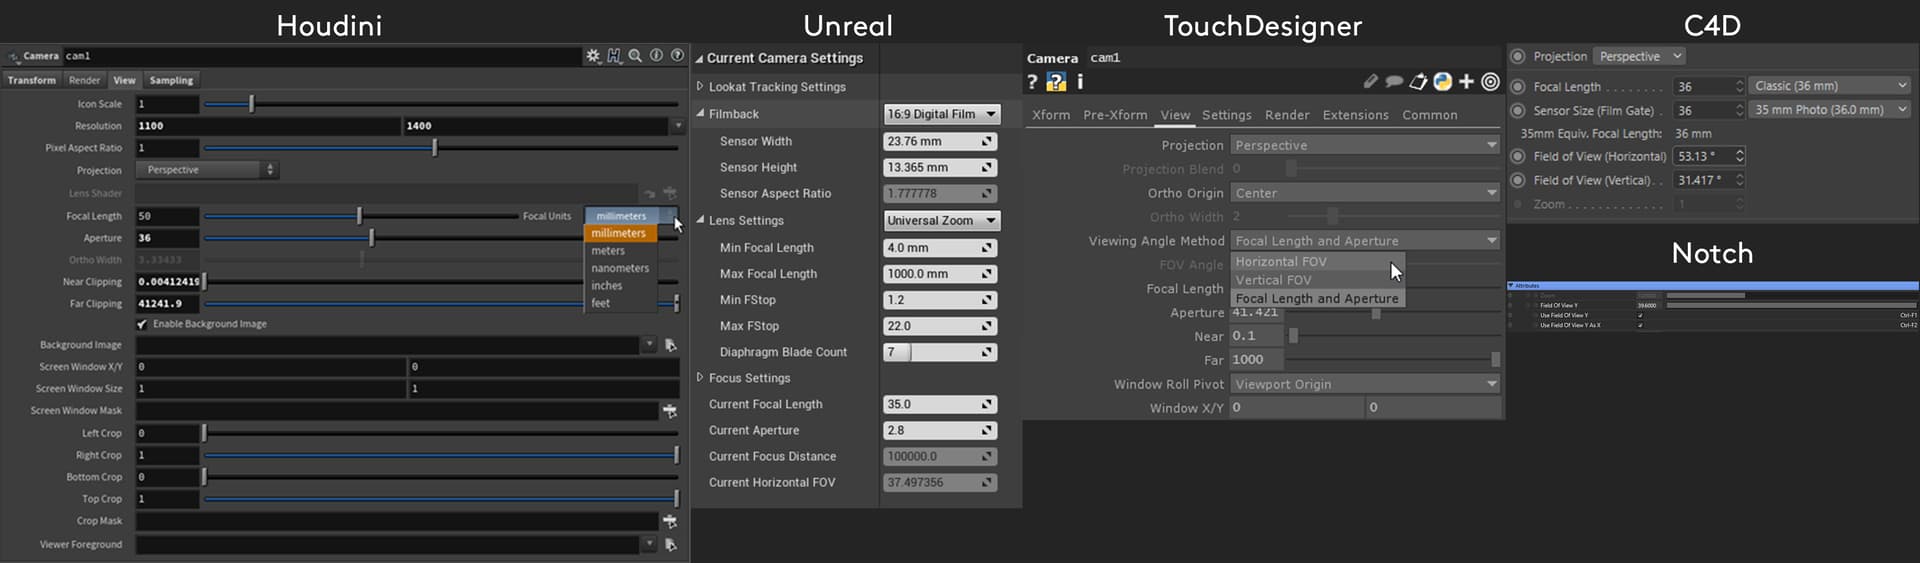Click Lens Shader node chooser icon
Image resolution: width=1920 pixels, height=563 pixels.
point(670,193)
